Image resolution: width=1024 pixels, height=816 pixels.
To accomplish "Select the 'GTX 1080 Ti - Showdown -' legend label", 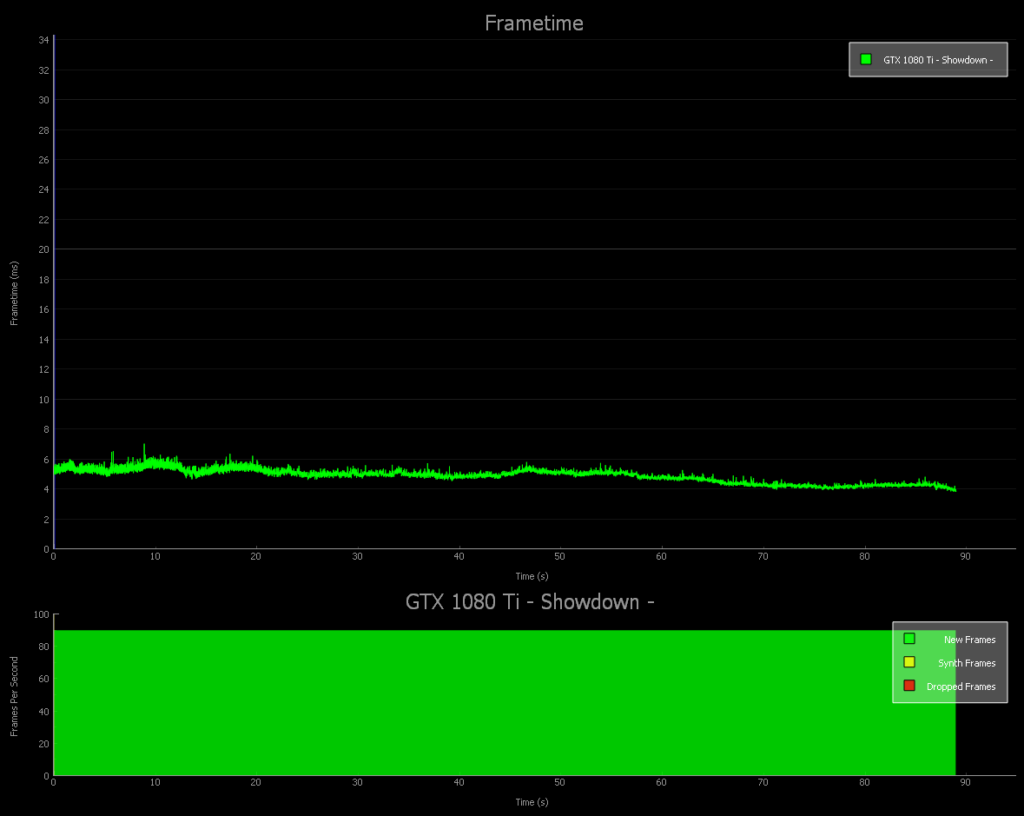I will pyautogui.click(x=937, y=60).
